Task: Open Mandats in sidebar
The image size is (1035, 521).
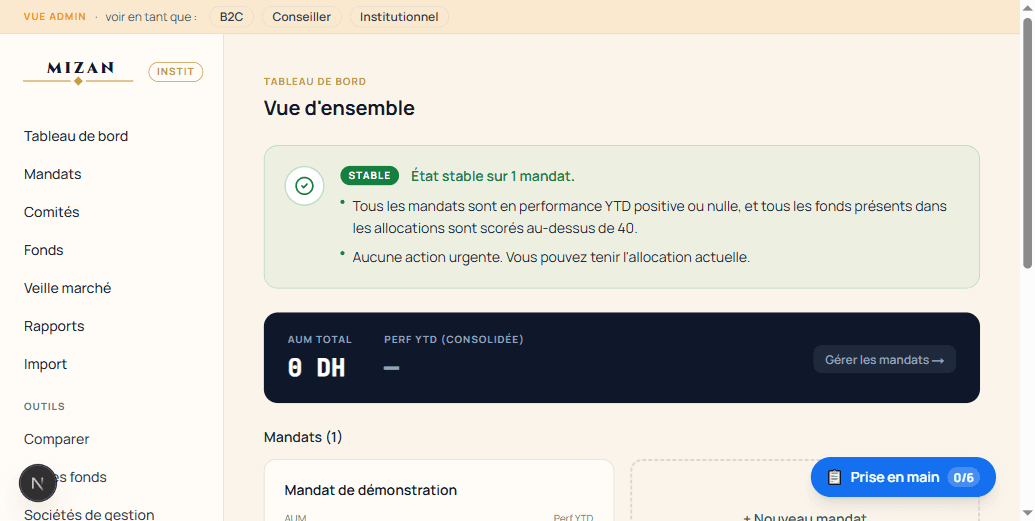Action: click(x=53, y=174)
